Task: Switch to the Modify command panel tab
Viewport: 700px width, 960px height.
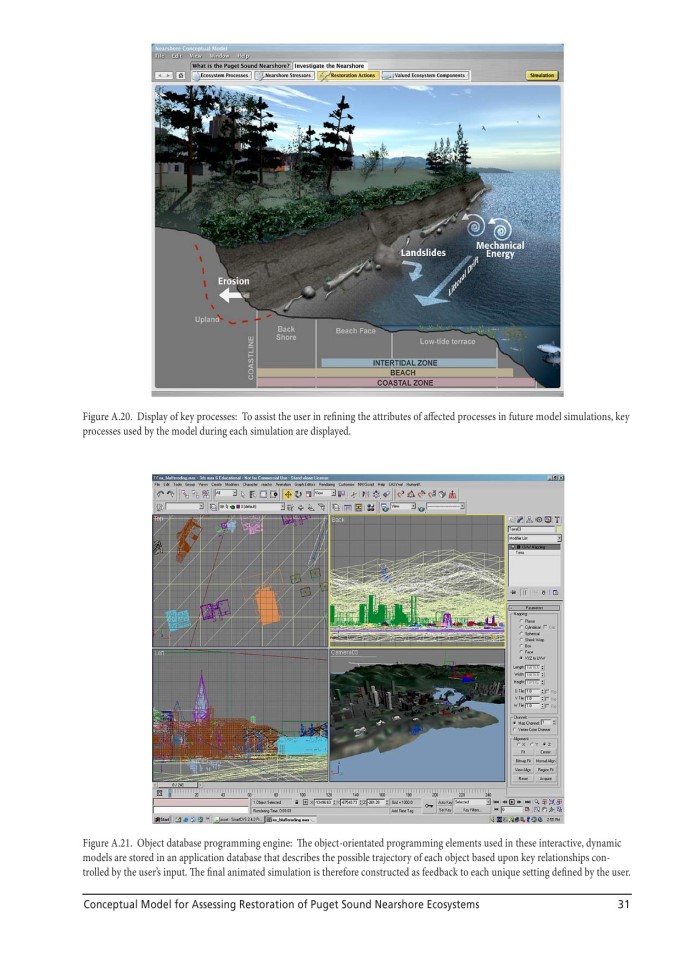Action: pos(520,519)
